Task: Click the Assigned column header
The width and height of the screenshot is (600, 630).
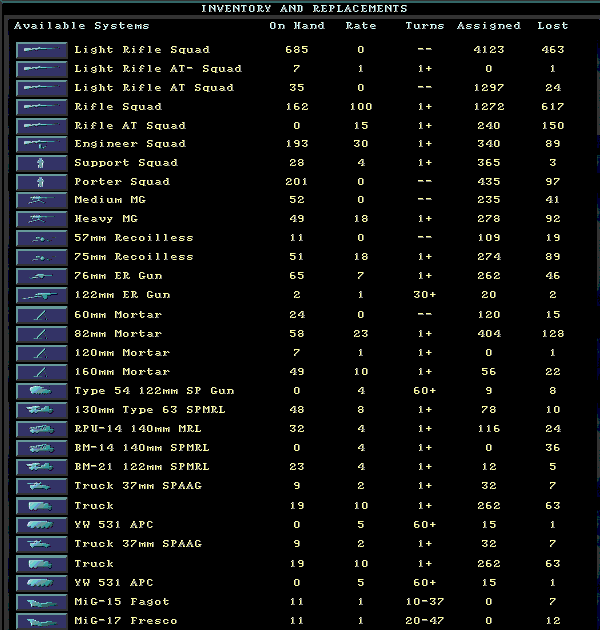Action: point(489,26)
